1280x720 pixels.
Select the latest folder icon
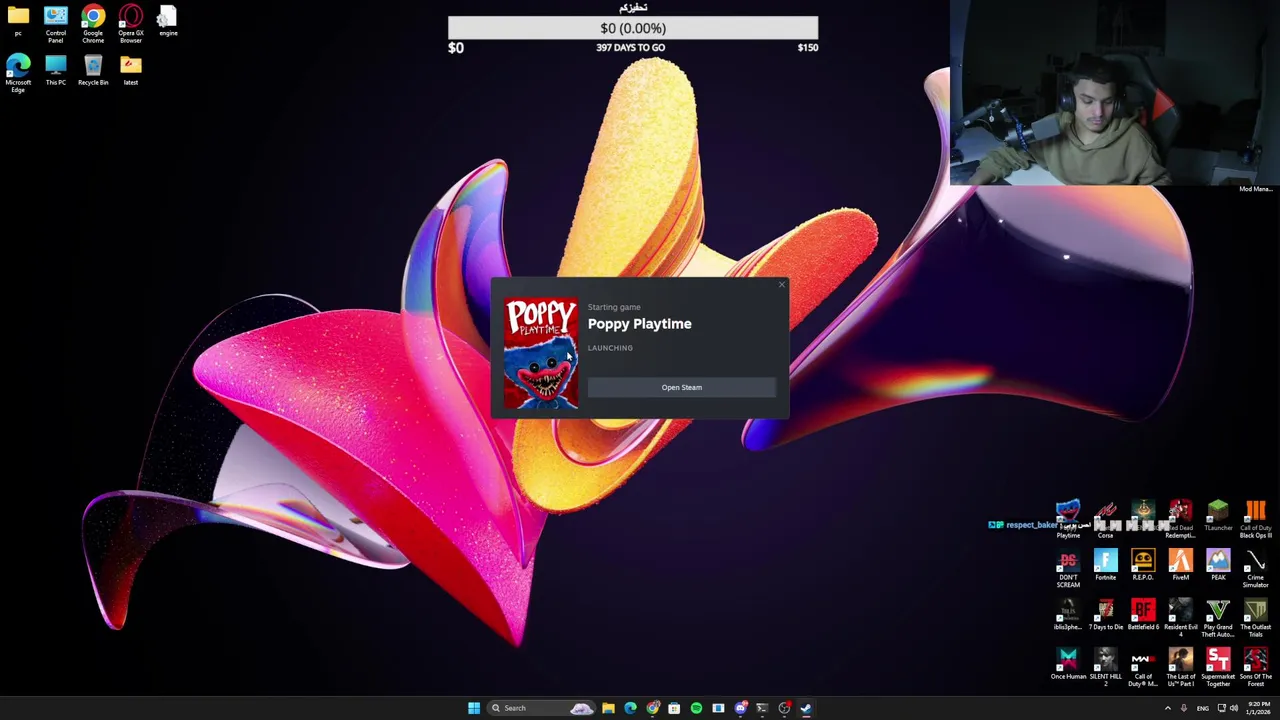coord(131,71)
